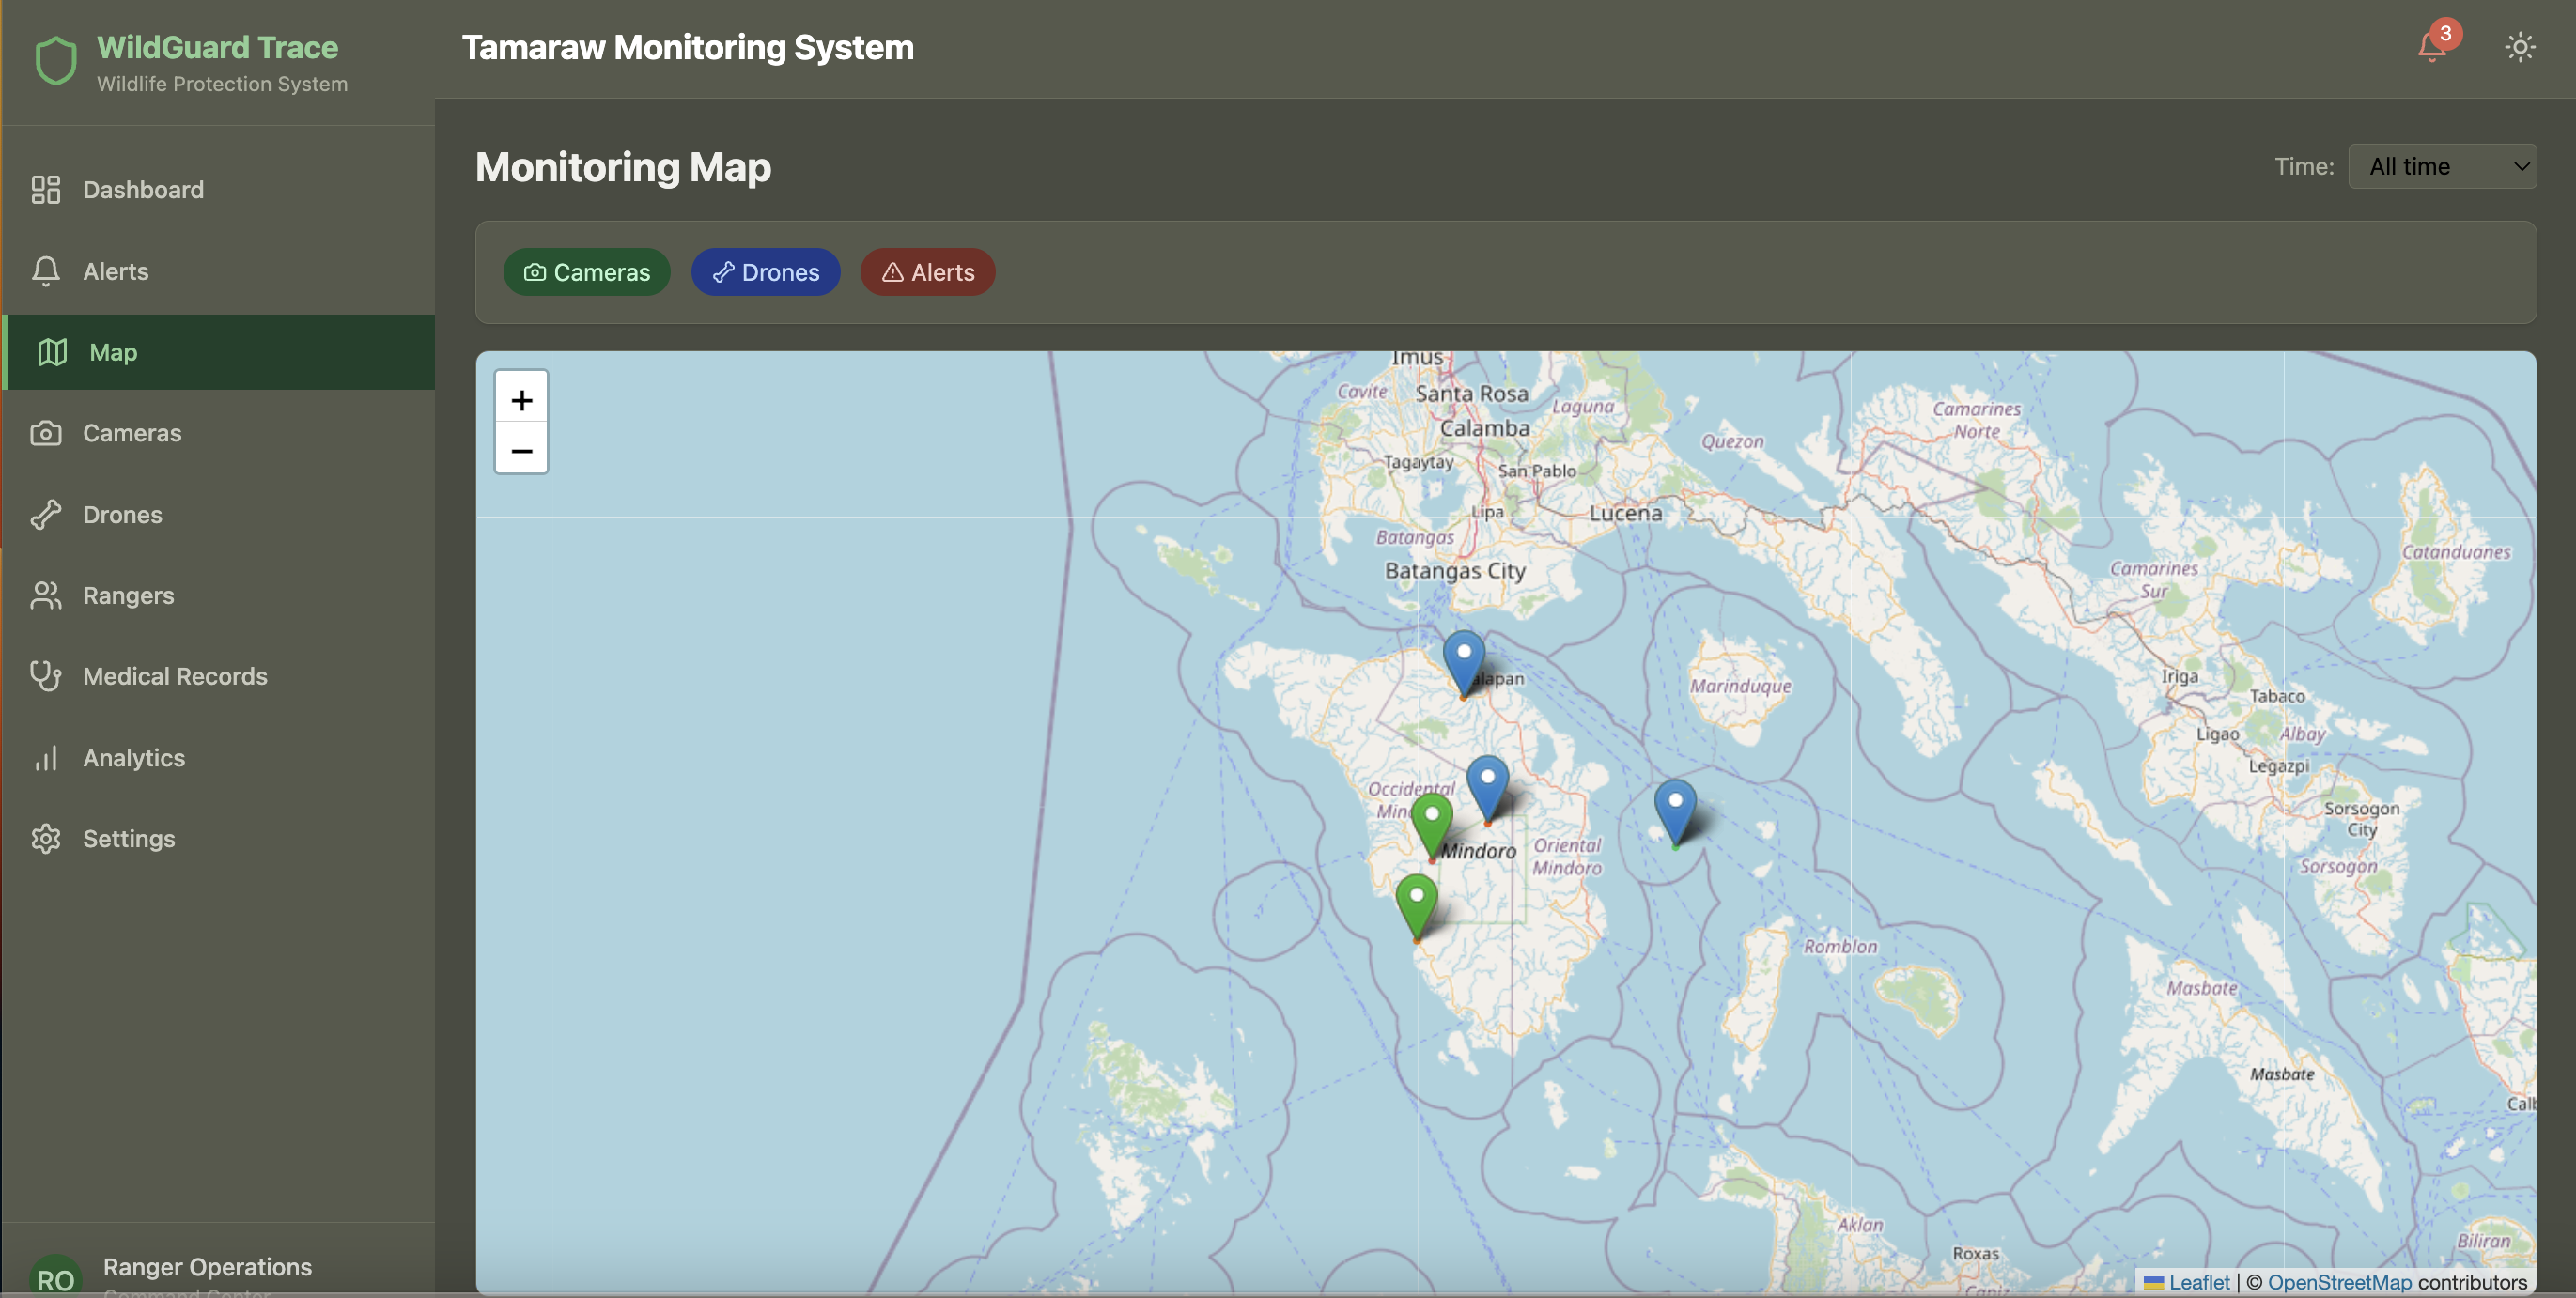The image size is (2576, 1298).
Task: Toggle the Cameras layer filter
Action: 587,272
